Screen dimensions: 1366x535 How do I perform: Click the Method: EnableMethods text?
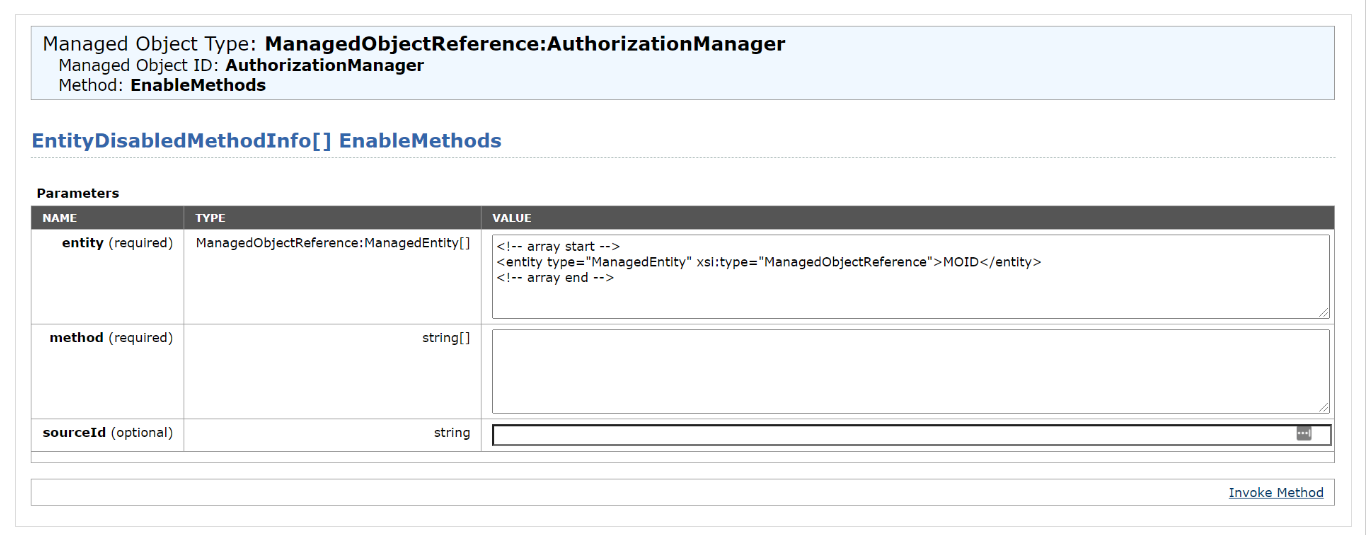coord(162,85)
